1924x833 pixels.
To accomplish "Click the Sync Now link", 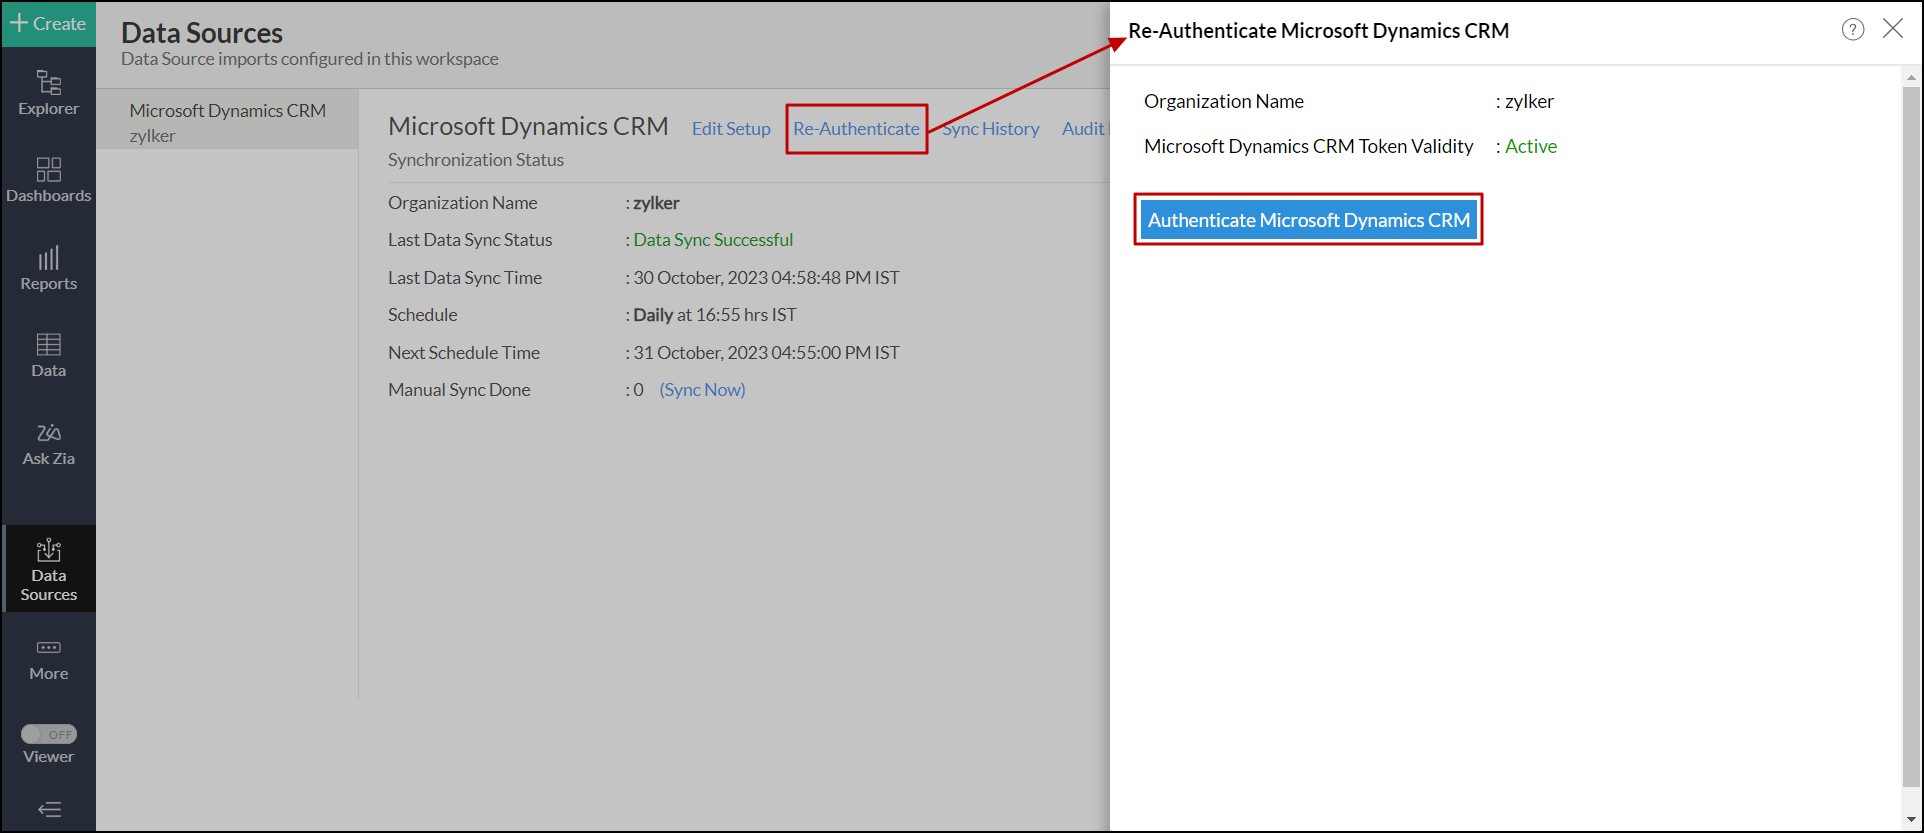I will click(x=702, y=390).
